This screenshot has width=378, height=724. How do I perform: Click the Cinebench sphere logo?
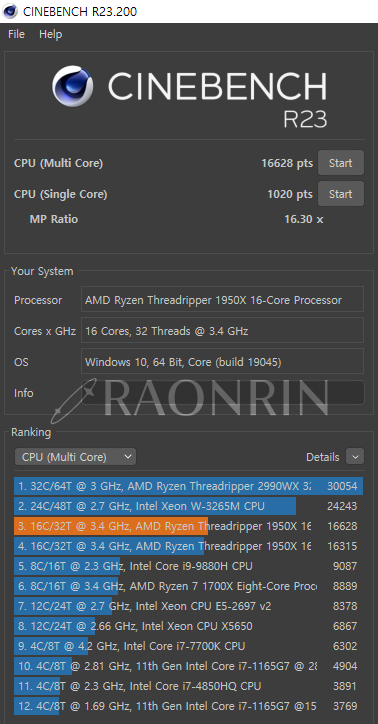72,86
